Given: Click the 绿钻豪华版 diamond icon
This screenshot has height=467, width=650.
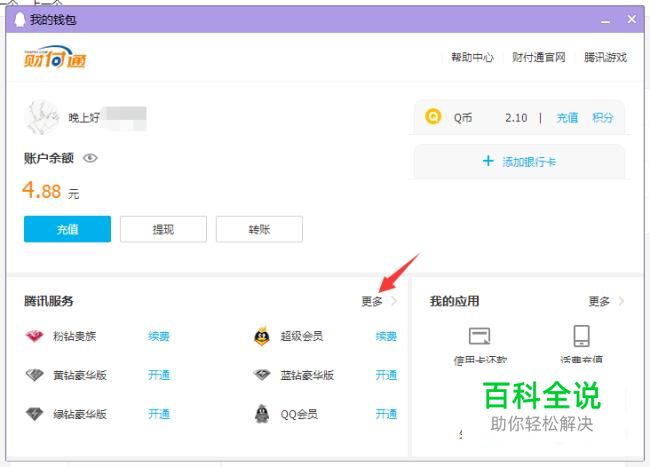Looking at the screenshot, I should (x=34, y=414).
